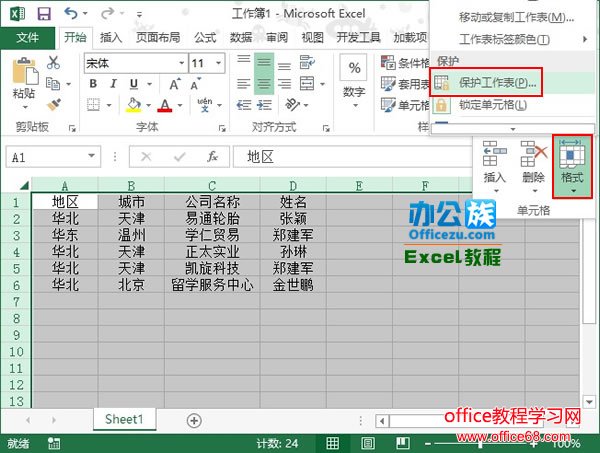
Task: Toggle Underline formatting
Action: click(134, 83)
